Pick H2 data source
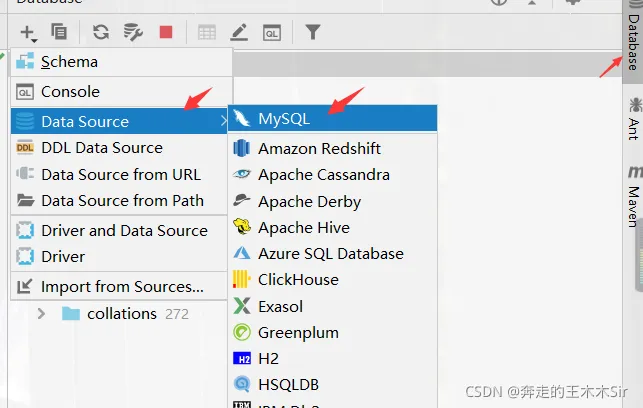 tap(333, 359)
